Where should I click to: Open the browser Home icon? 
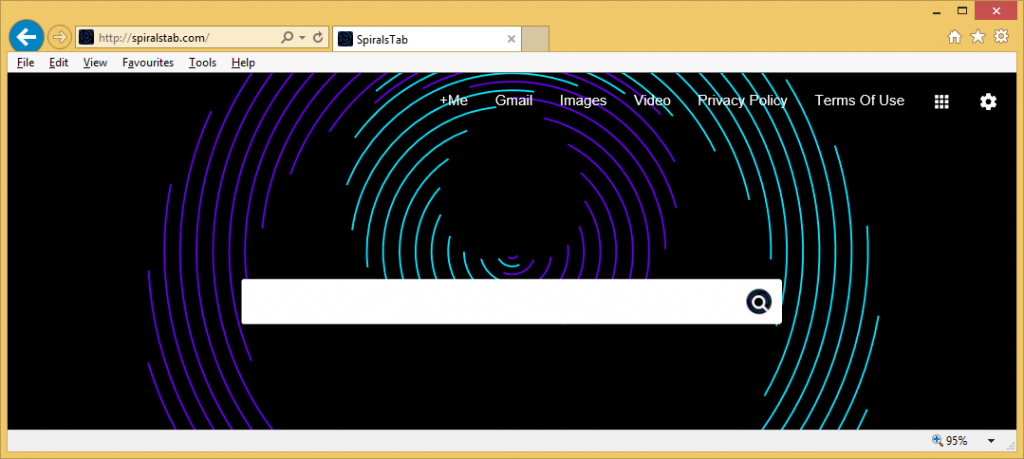pyautogui.click(x=954, y=37)
